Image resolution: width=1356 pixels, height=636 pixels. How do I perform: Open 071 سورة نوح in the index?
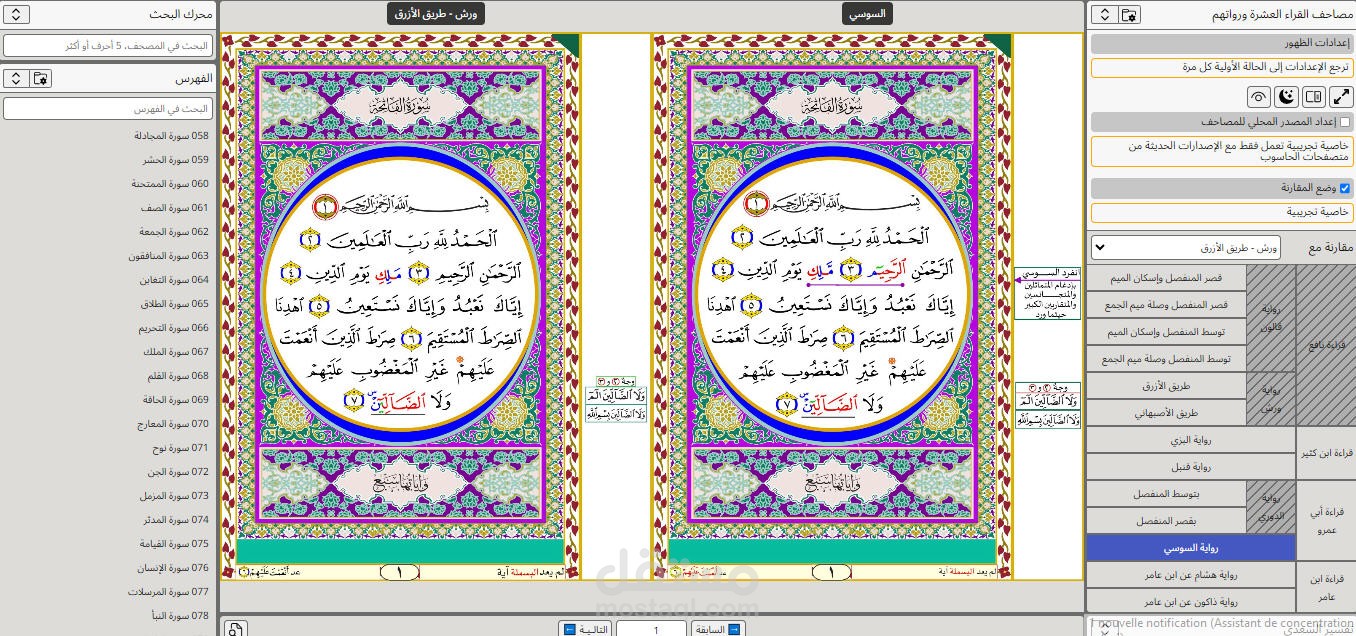pos(180,448)
